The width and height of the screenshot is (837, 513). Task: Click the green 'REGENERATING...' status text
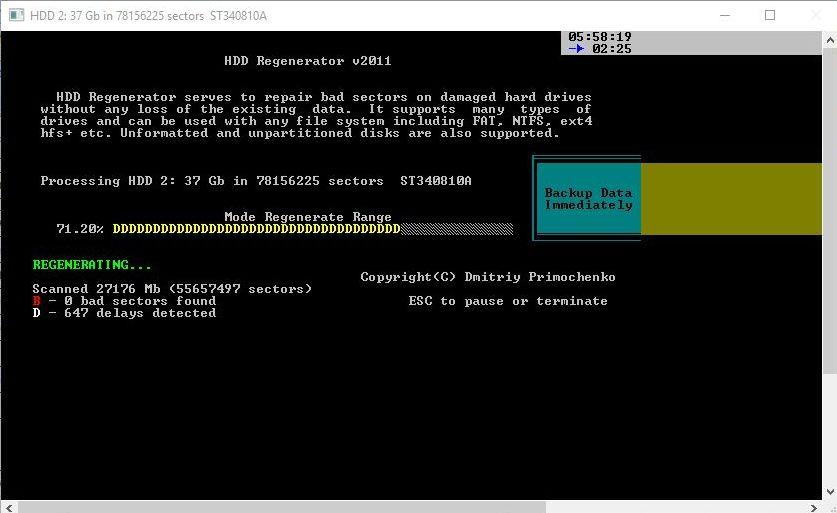[x=92, y=265]
